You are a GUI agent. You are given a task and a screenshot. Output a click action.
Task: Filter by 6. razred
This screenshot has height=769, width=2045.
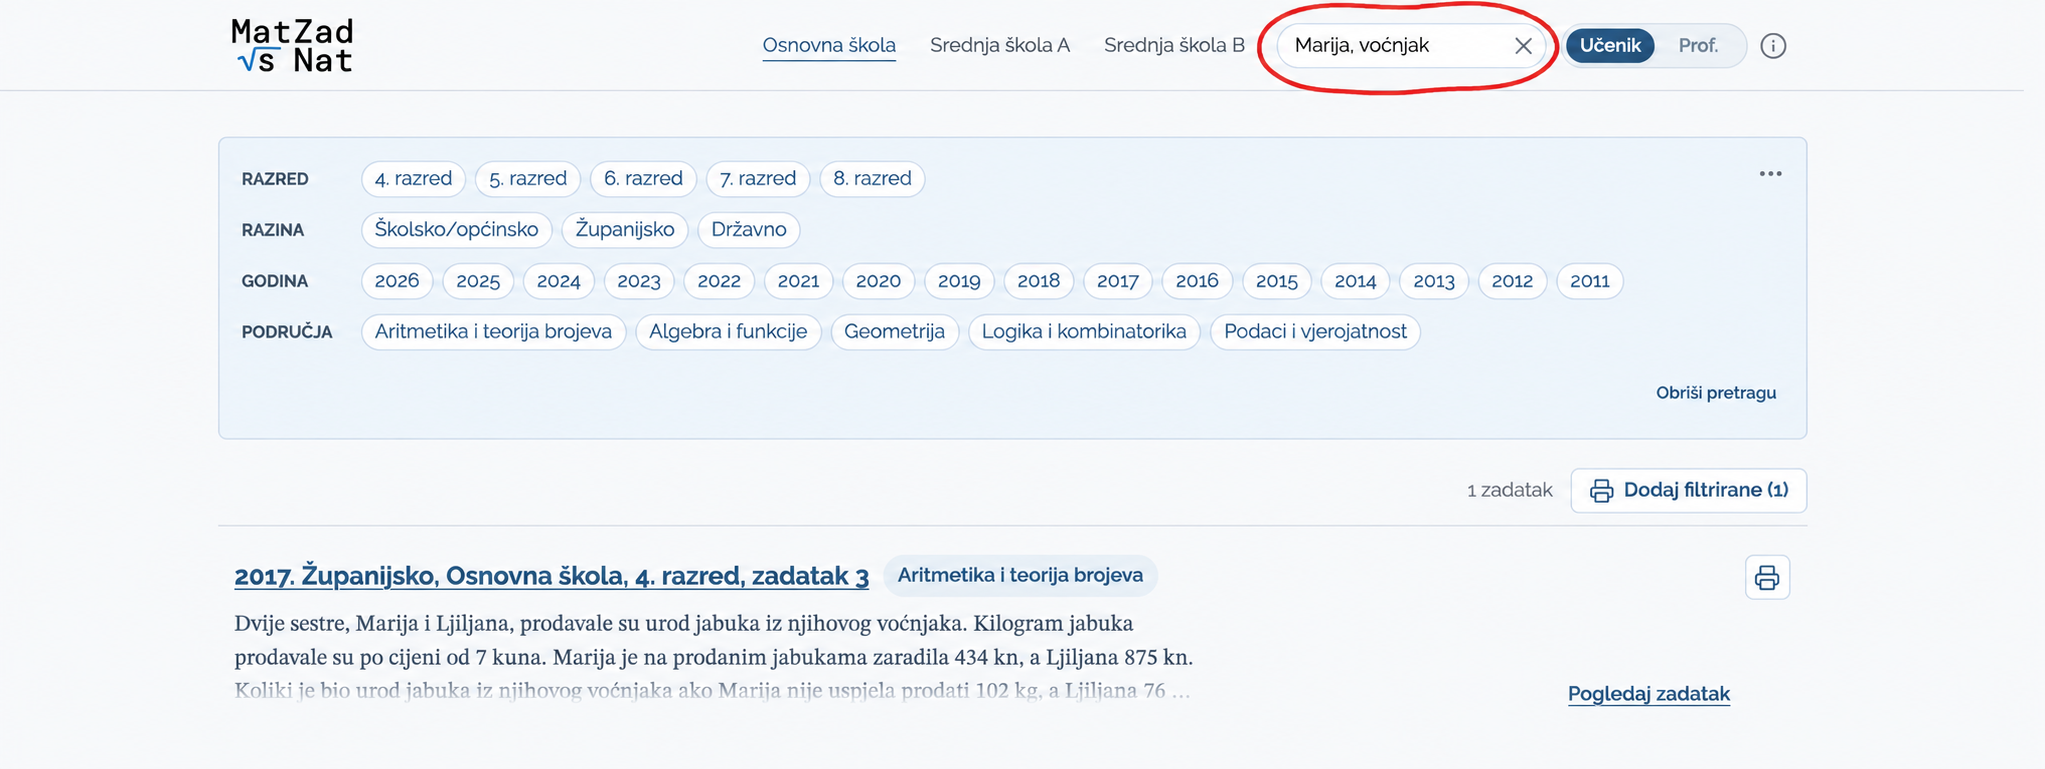643,179
